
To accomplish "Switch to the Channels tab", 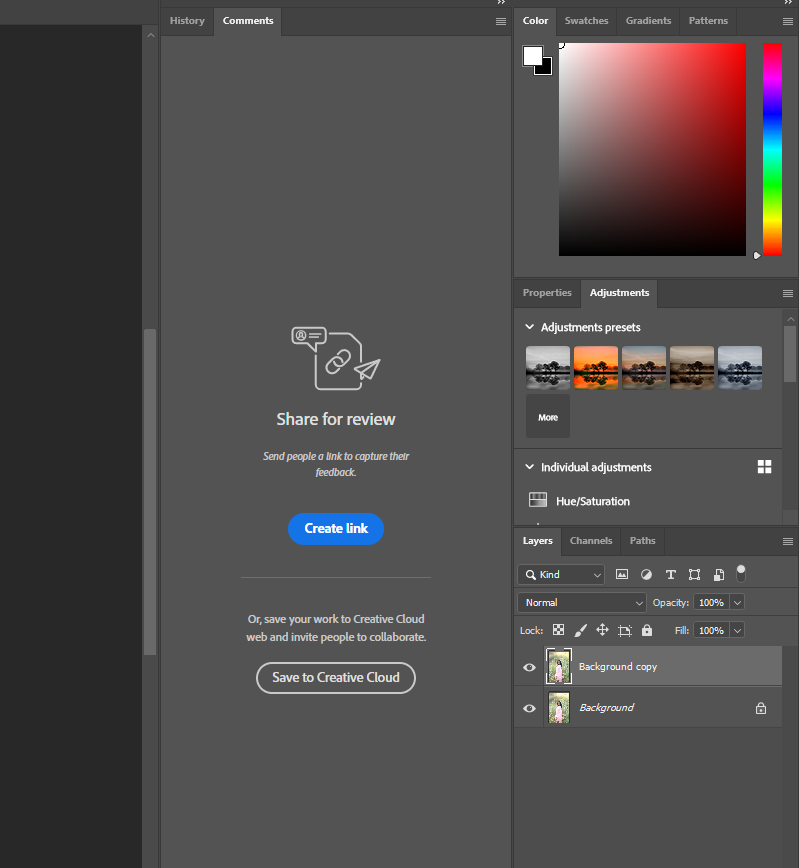I will tap(590, 541).
